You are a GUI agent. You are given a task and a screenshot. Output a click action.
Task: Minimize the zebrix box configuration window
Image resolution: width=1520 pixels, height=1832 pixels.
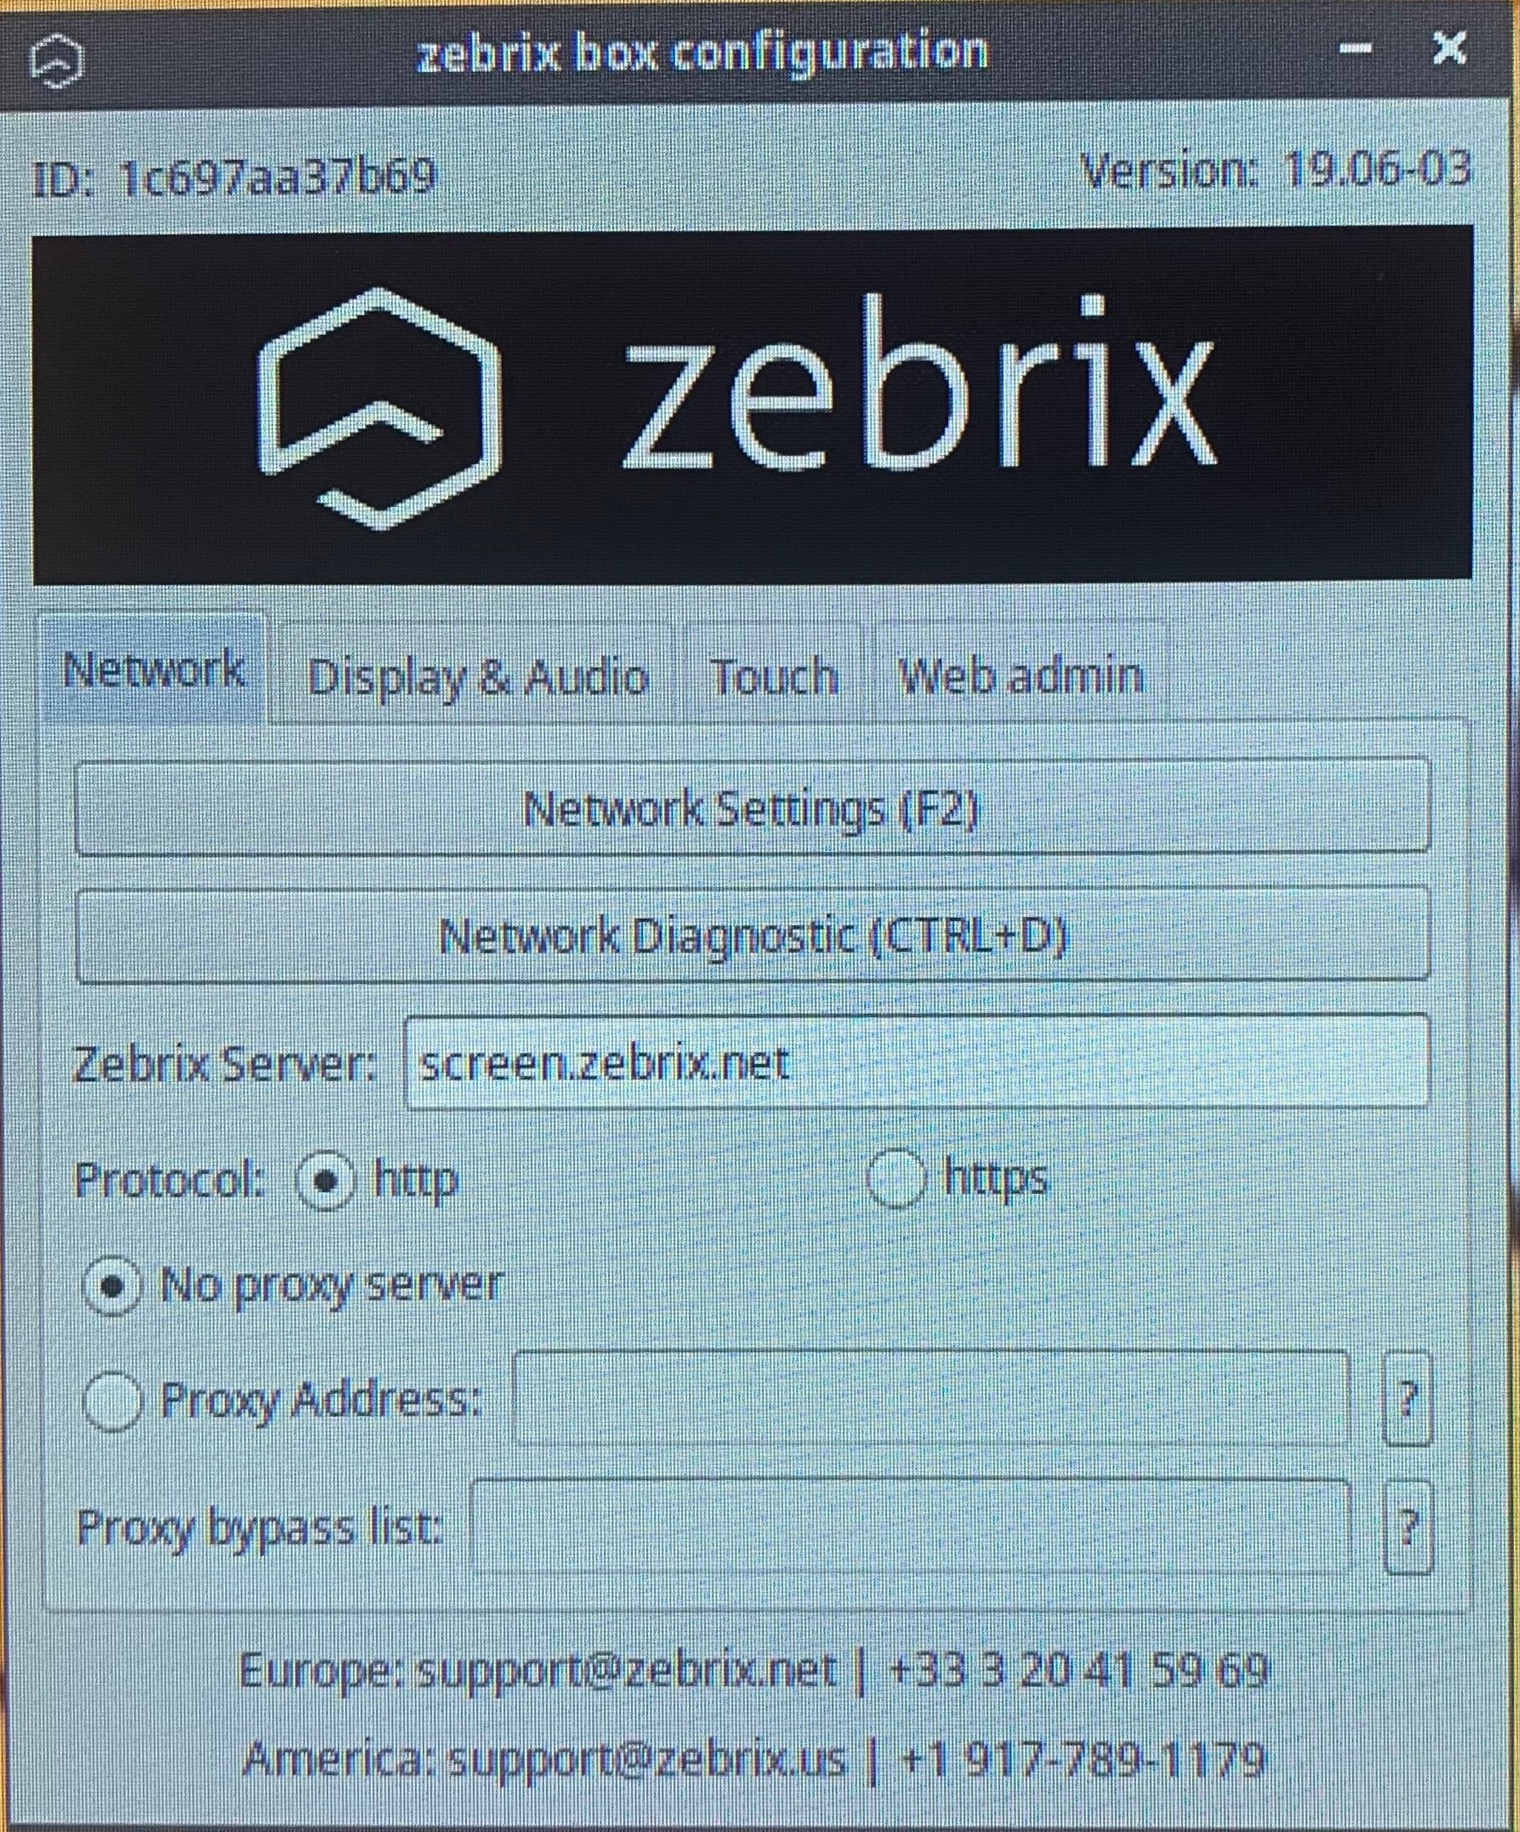1355,48
